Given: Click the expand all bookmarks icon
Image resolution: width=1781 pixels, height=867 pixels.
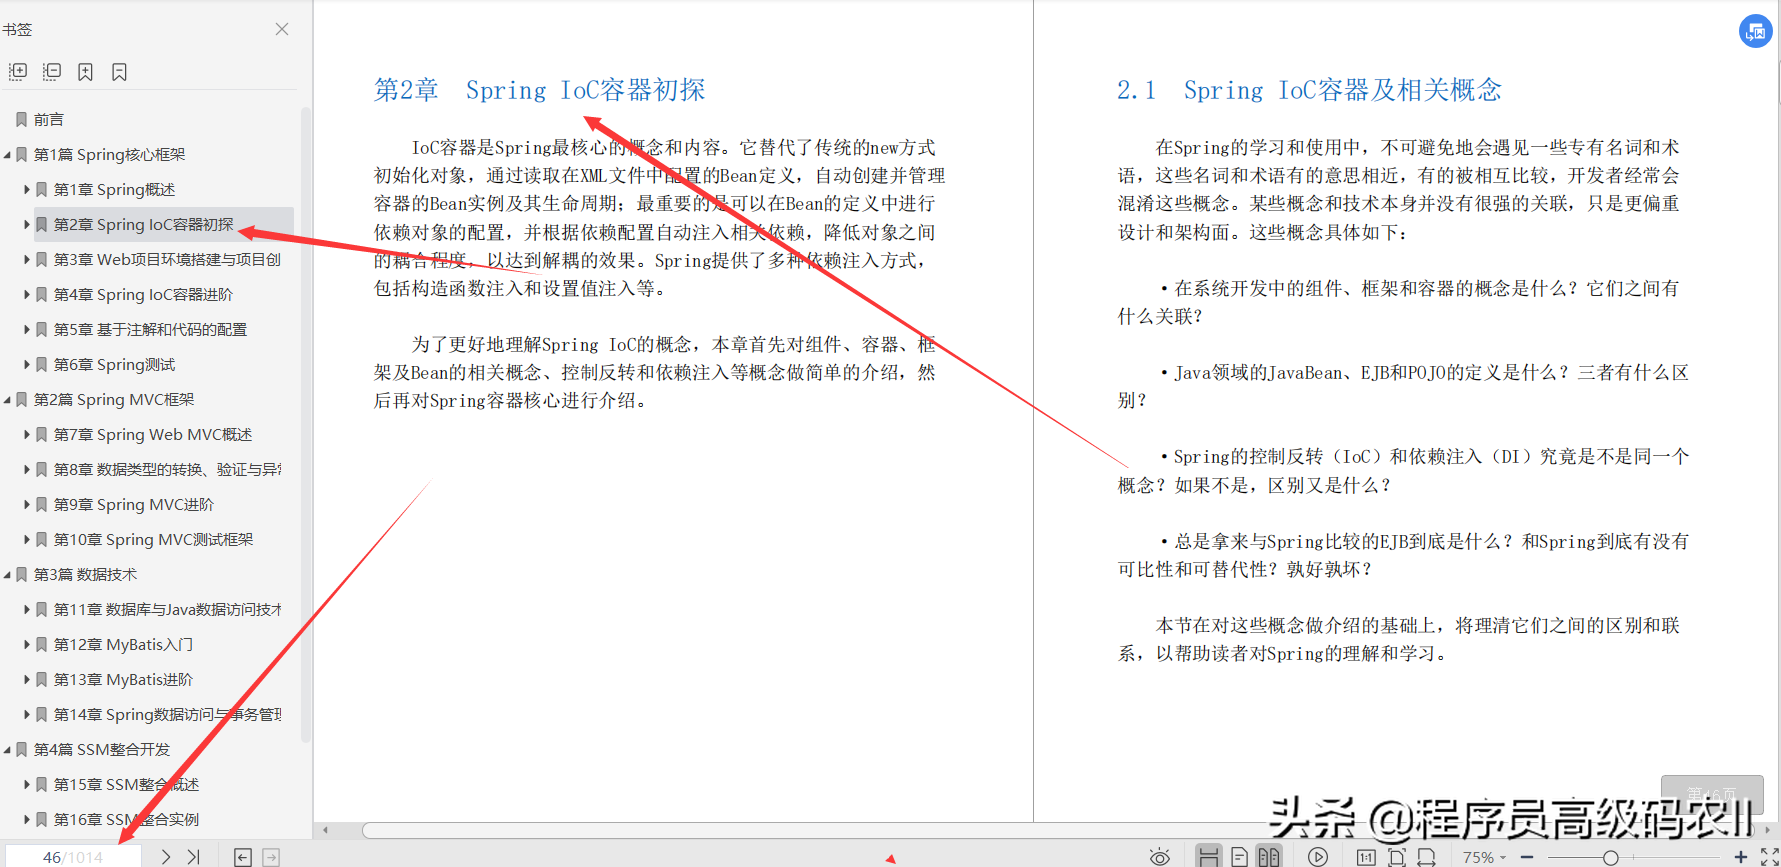Looking at the screenshot, I should 18,72.
